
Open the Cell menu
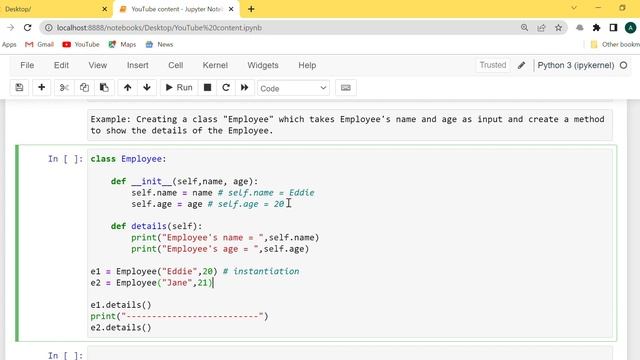(176, 65)
